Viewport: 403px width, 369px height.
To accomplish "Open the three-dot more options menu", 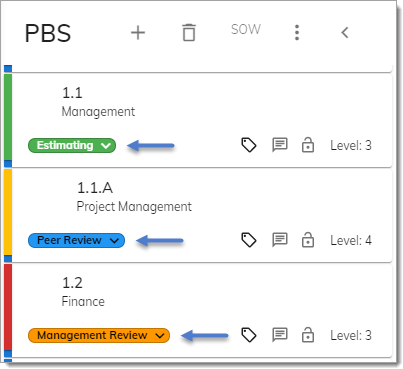I will (x=297, y=33).
